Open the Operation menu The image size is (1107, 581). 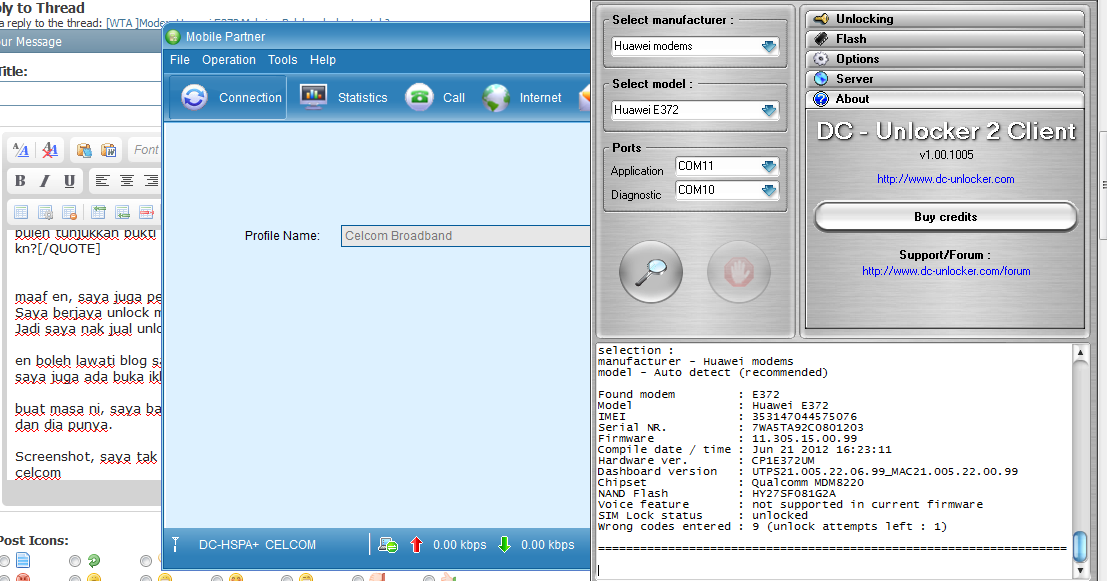(229, 60)
